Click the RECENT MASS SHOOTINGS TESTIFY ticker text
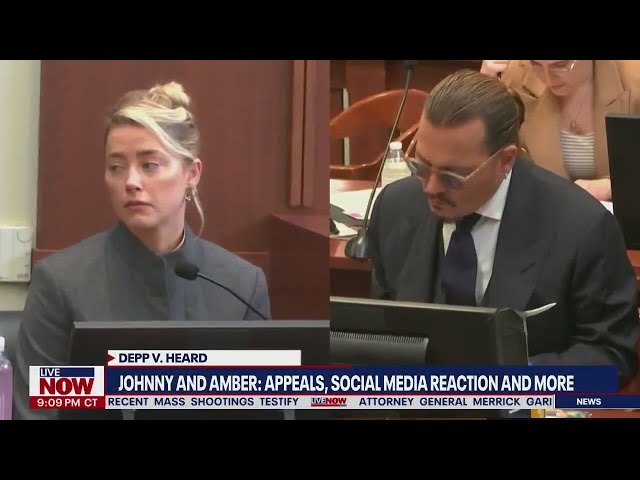Screen dimensions: 640x480 pos(203,402)
